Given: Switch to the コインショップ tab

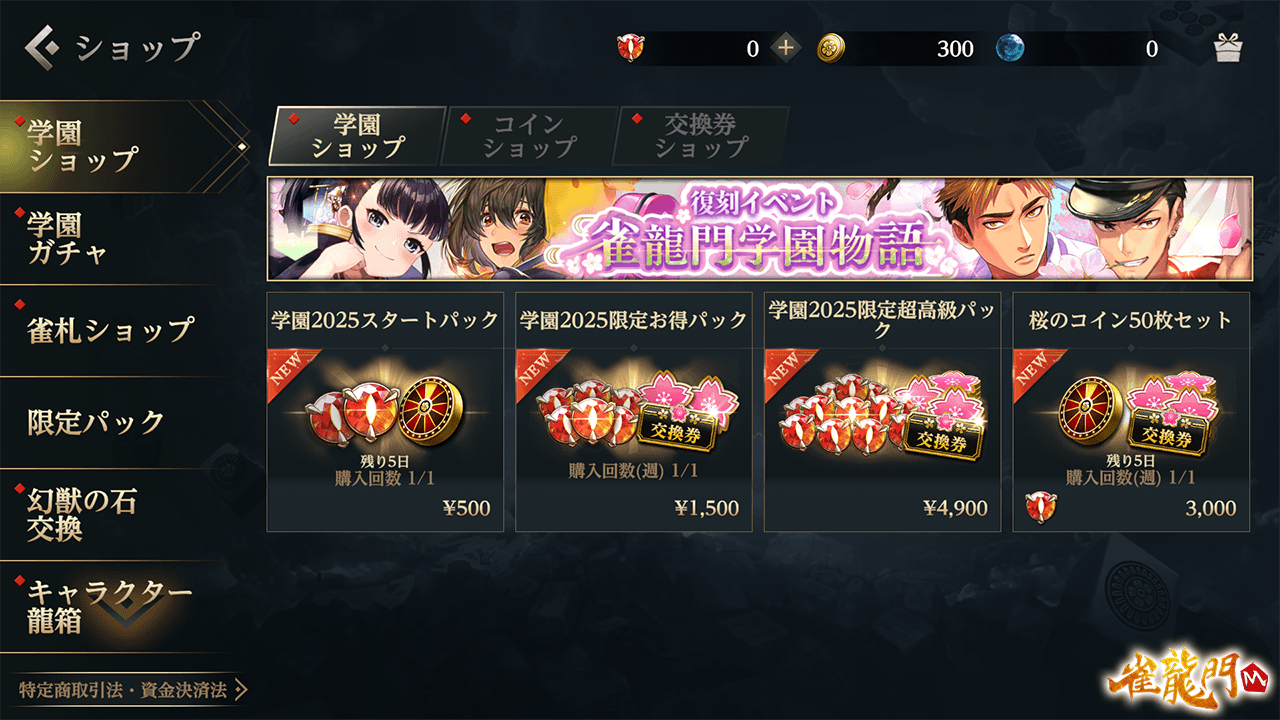Looking at the screenshot, I should (529, 136).
